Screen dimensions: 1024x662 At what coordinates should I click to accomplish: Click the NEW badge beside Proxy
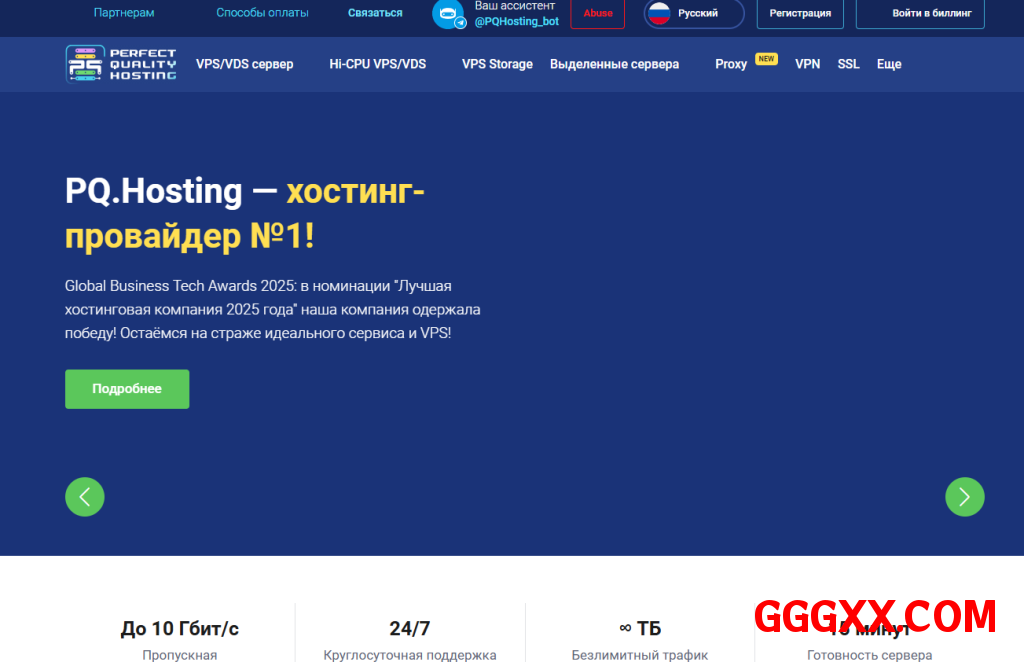point(766,59)
